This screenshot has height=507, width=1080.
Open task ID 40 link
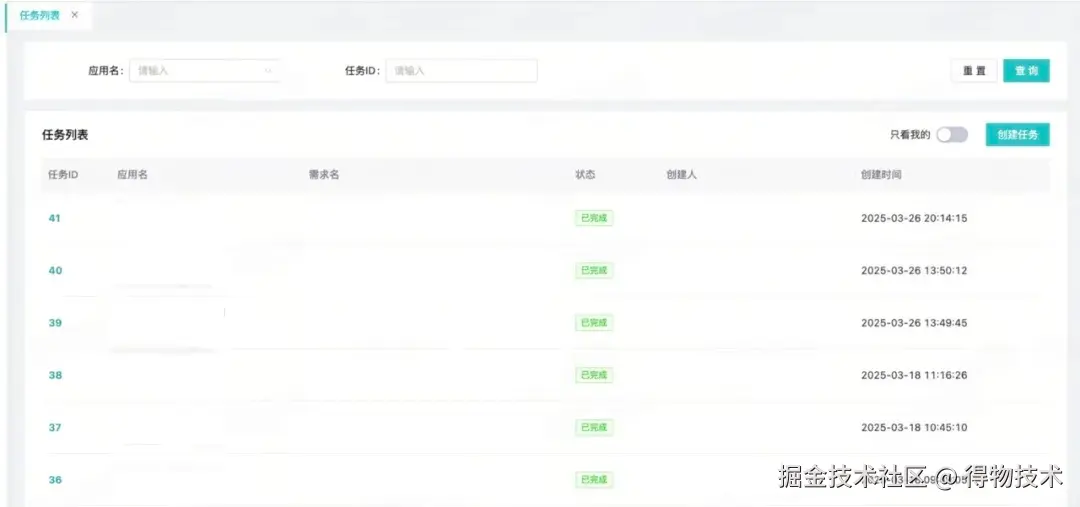pyautogui.click(x=55, y=271)
